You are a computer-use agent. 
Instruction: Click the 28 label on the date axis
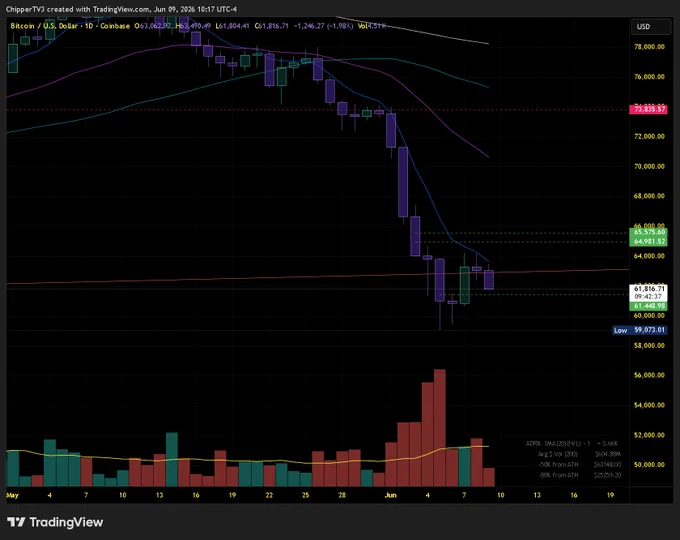tap(342, 495)
